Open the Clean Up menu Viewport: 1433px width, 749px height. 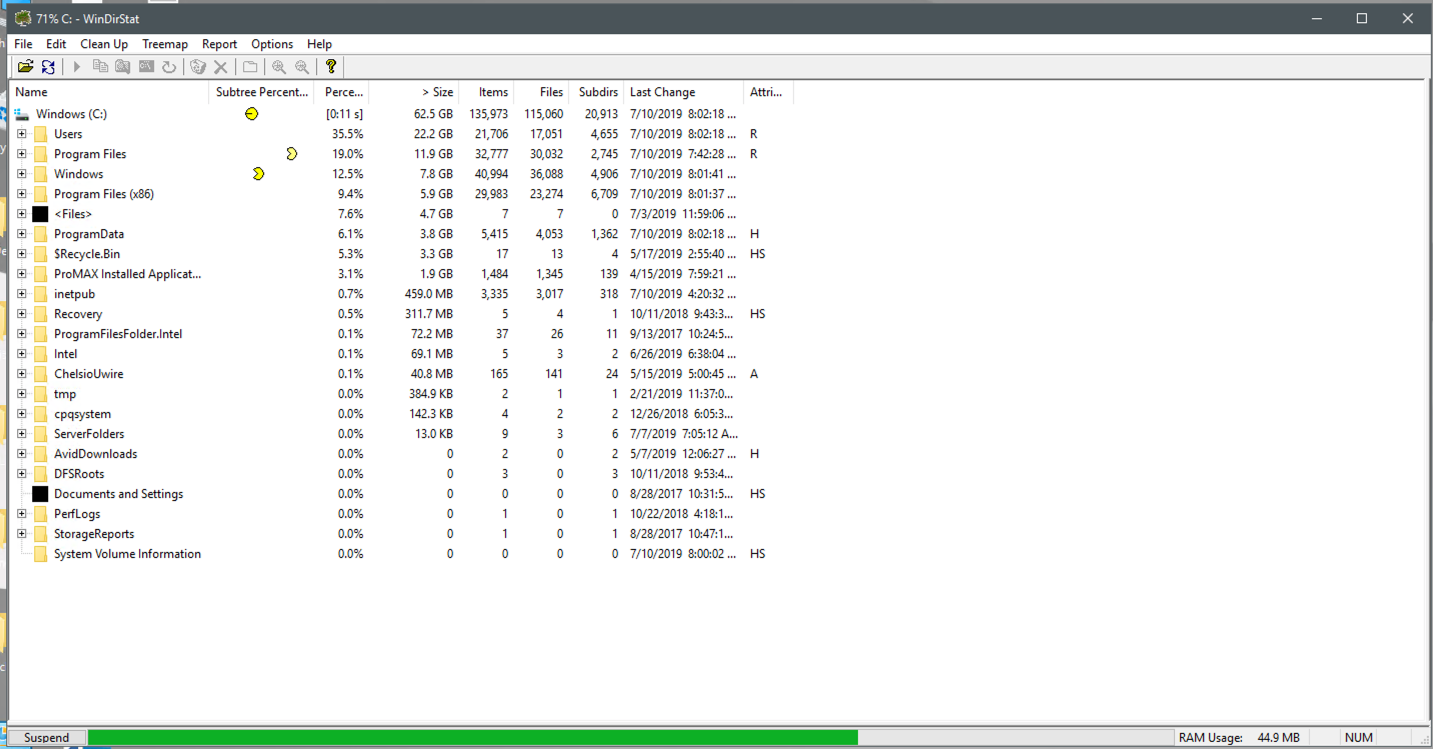point(104,44)
